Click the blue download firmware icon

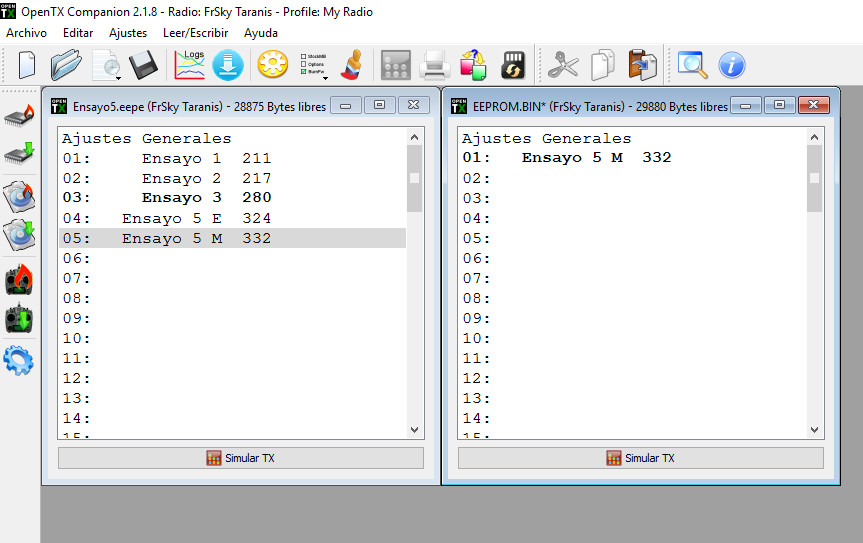click(x=228, y=66)
